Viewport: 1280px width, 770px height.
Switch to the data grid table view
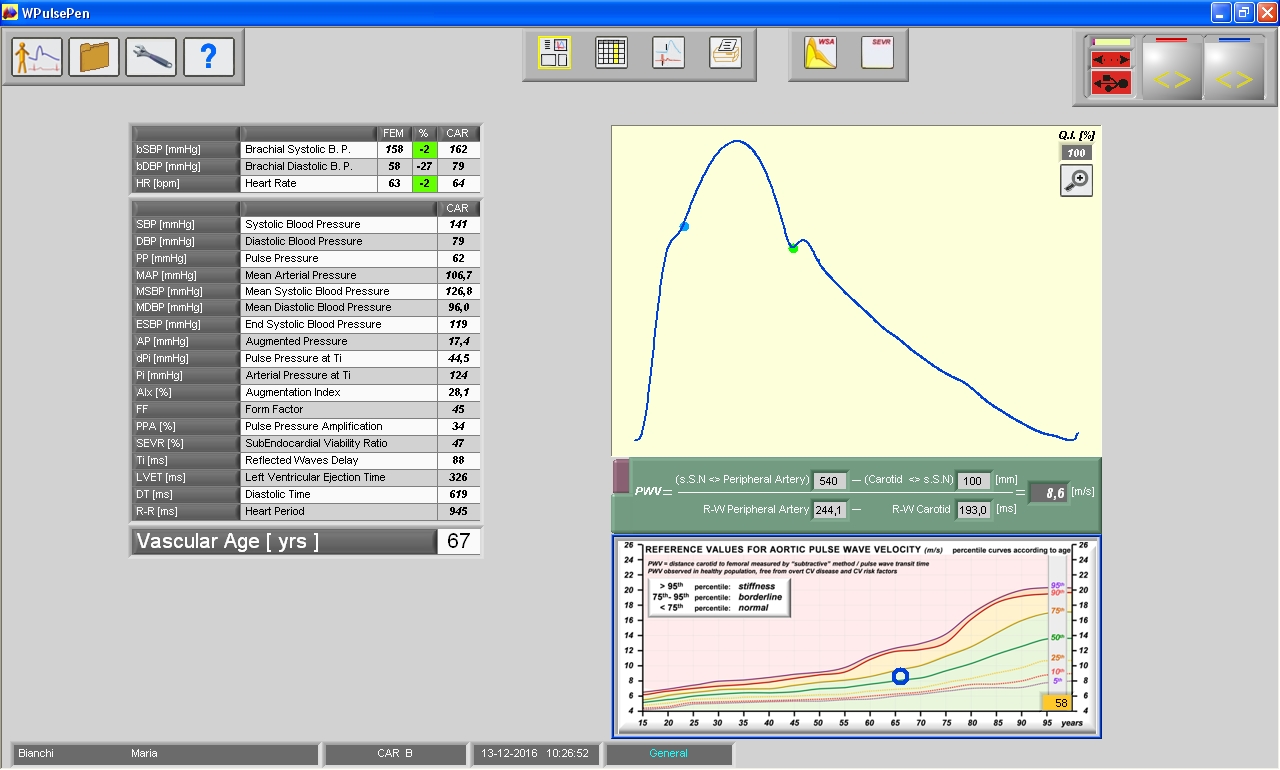[611, 53]
